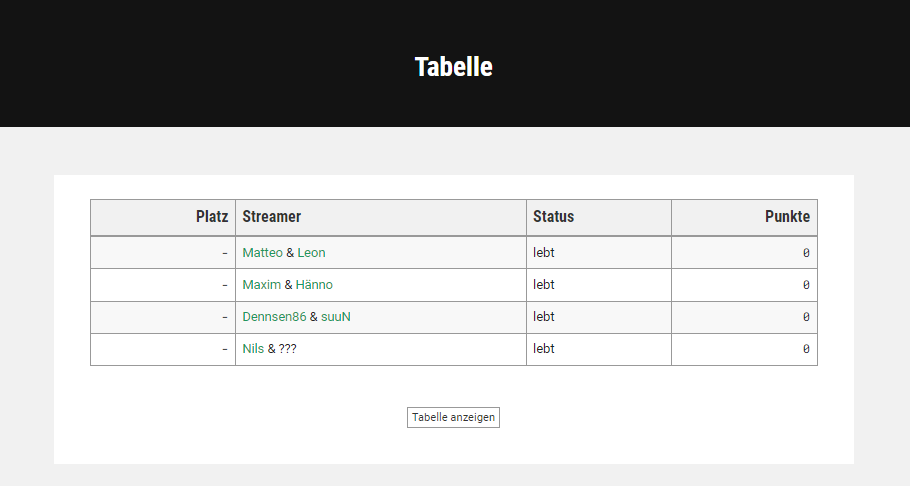Click the points value in Matteo & Leon row
910x486 pixels.
click(x=806, y=253)
